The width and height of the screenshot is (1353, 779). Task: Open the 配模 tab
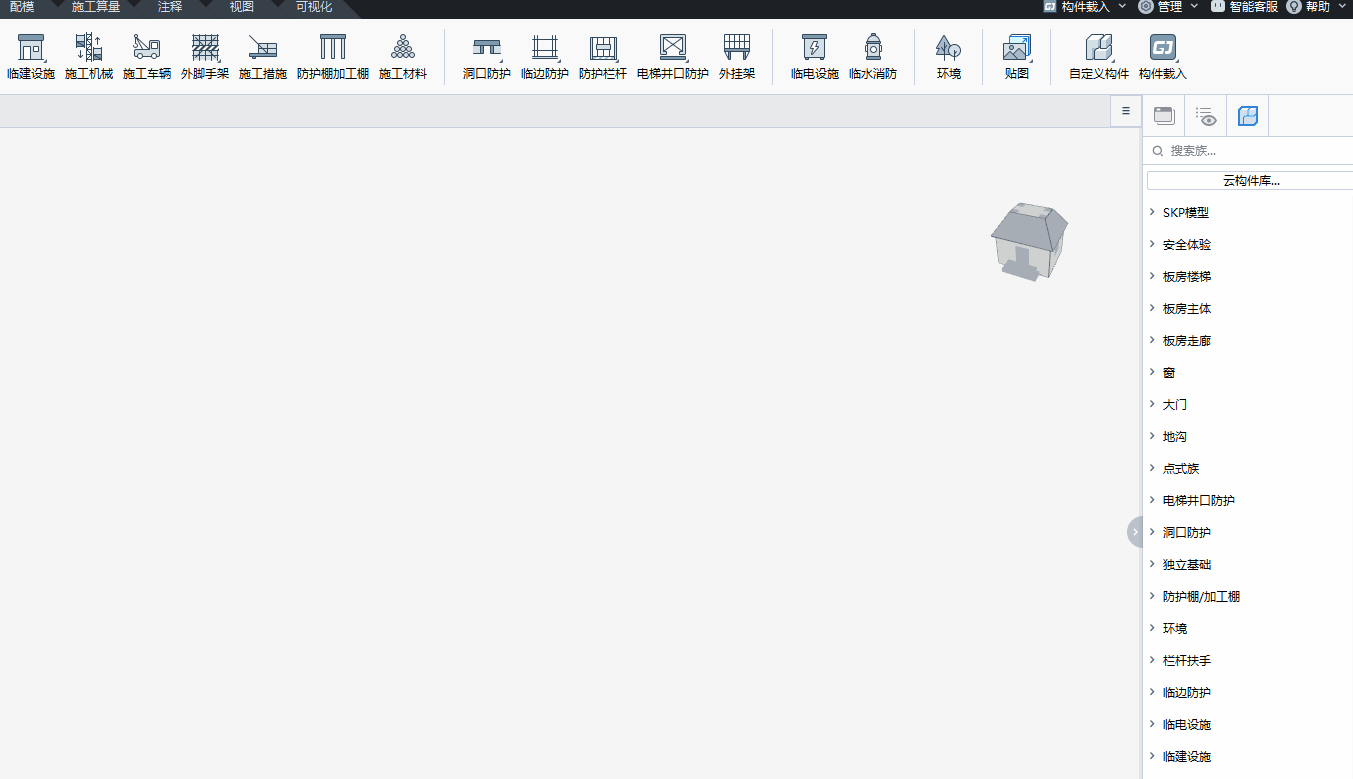(22, 7)
